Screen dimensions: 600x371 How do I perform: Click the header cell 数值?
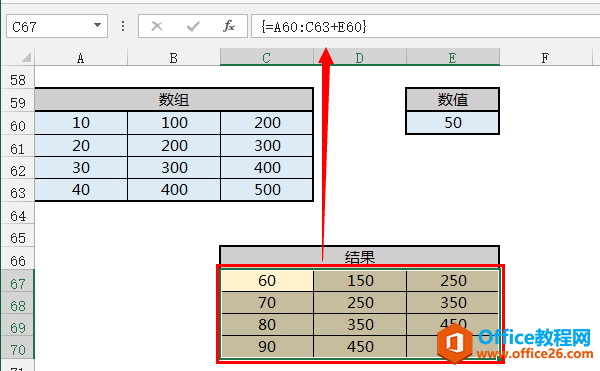pos(453,100)
